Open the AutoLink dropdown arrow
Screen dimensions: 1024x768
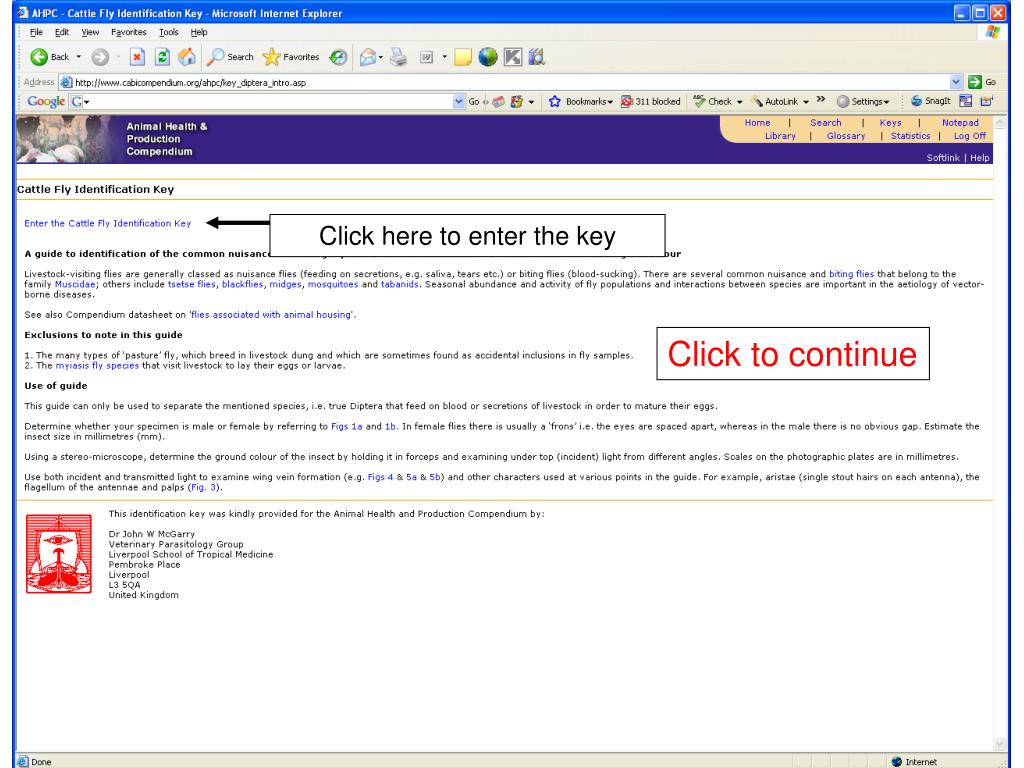click(806, 102)
